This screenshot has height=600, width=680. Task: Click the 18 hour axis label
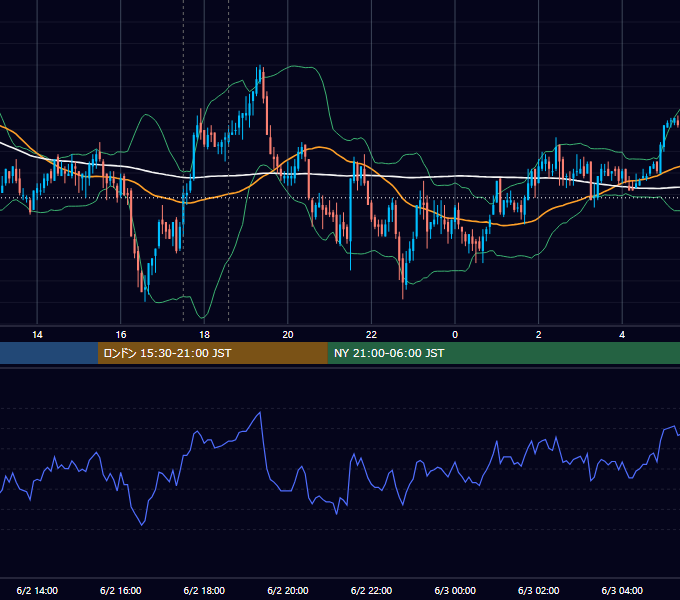point(204,335)
